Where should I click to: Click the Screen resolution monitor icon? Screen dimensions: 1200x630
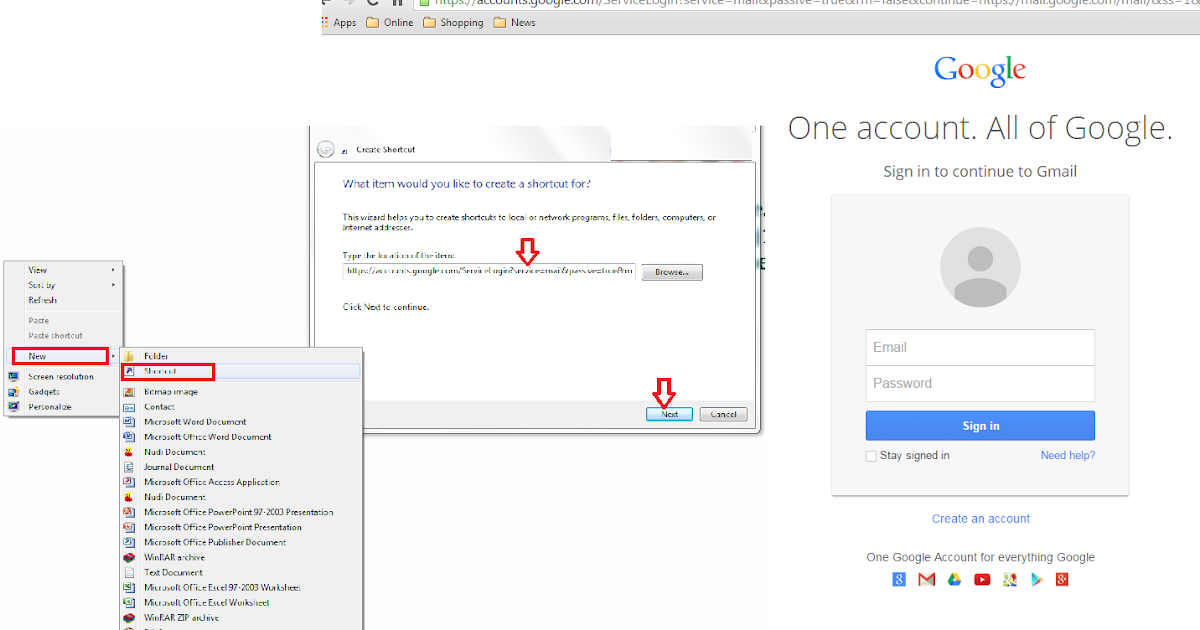[x=14, y=377]
